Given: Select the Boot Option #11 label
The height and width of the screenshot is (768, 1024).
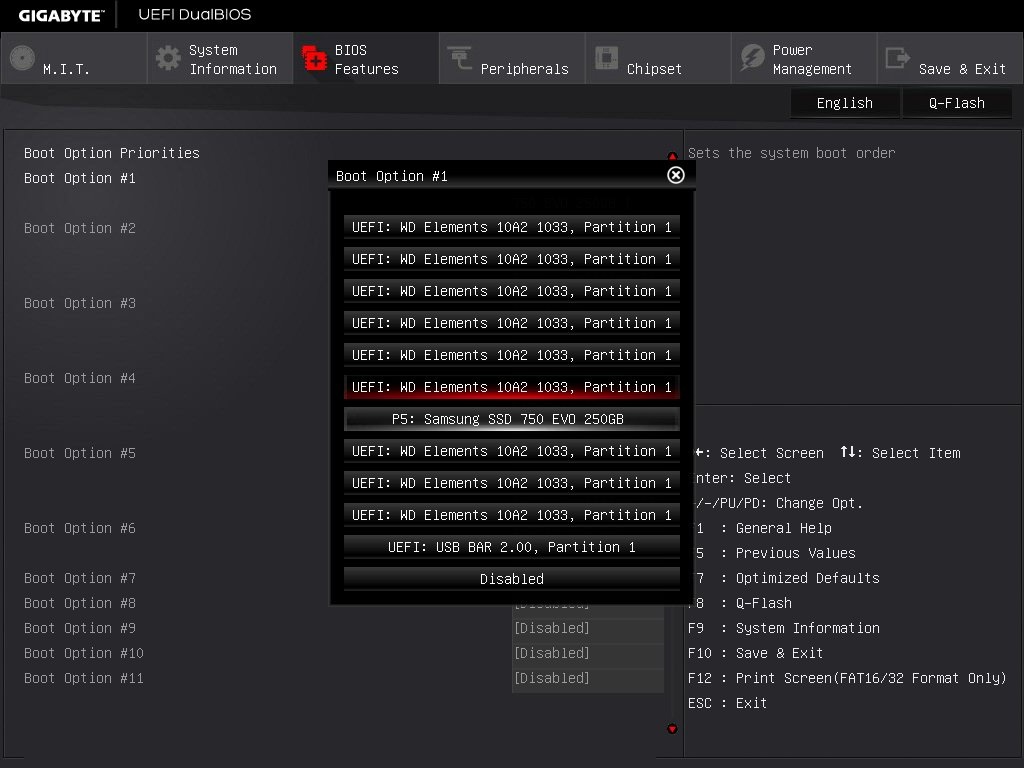Looking at the screenshot, I should 84,679.
